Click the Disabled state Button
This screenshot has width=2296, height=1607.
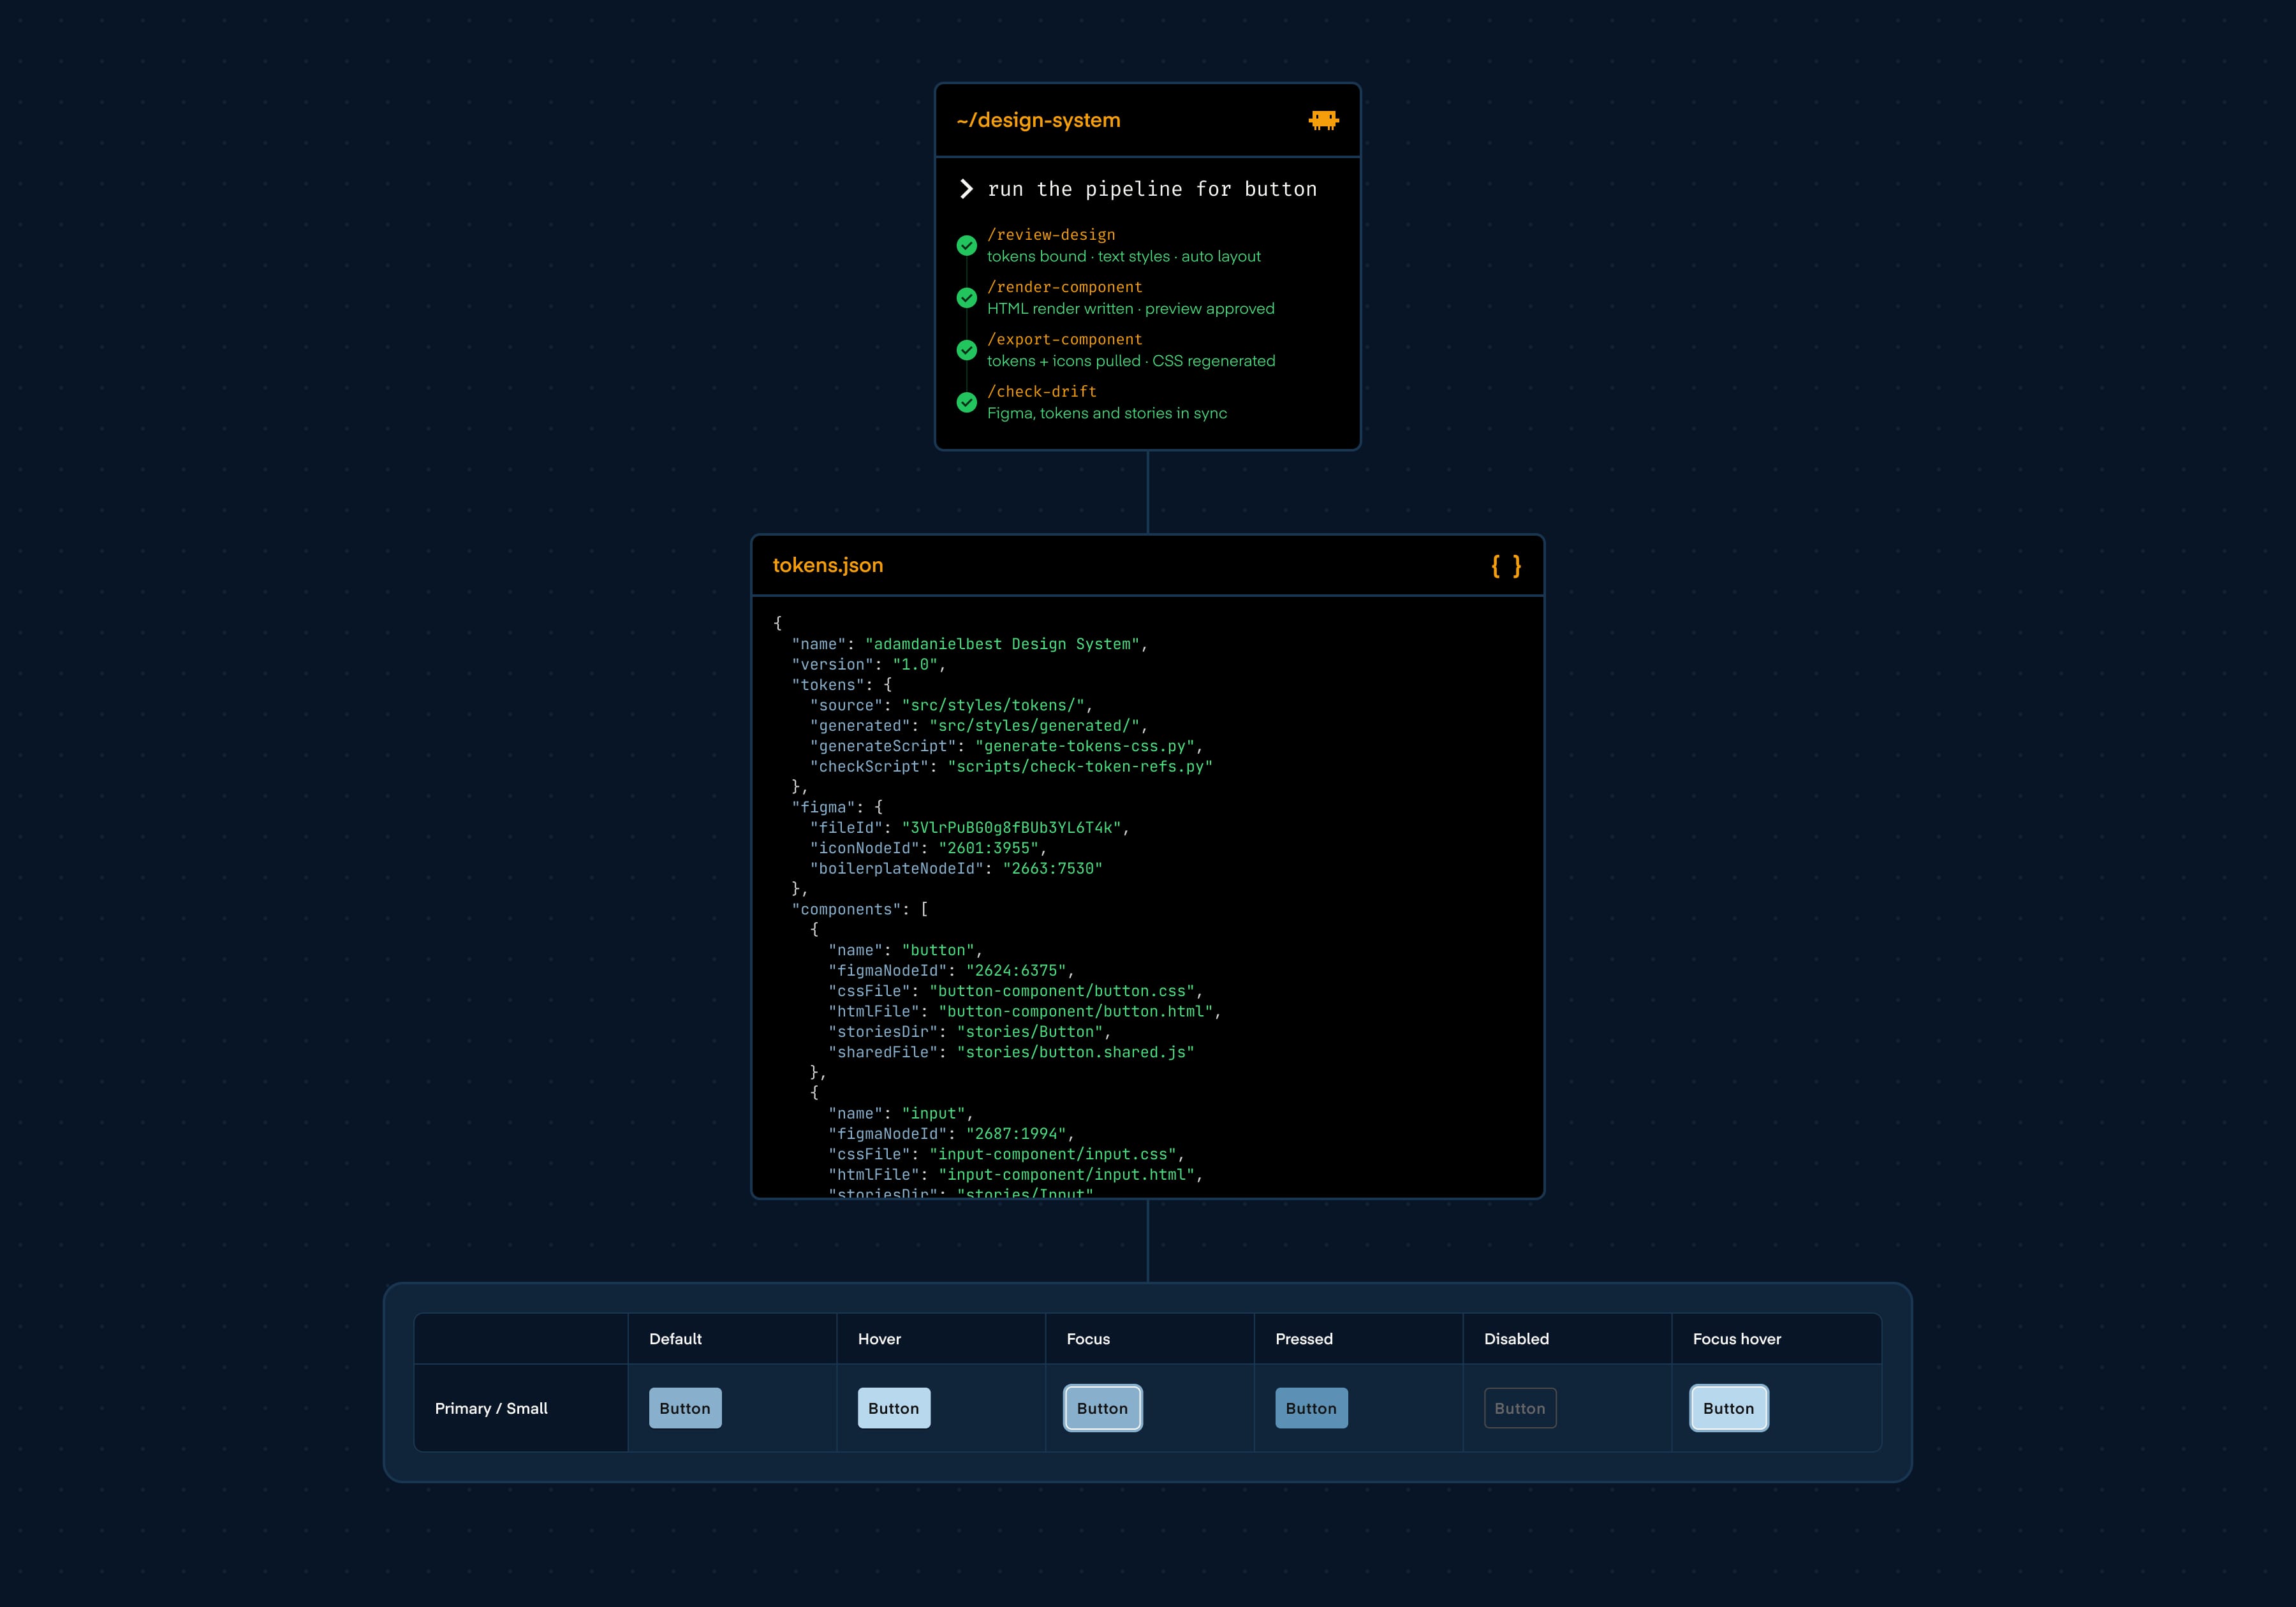[x=1520, y=1408]
